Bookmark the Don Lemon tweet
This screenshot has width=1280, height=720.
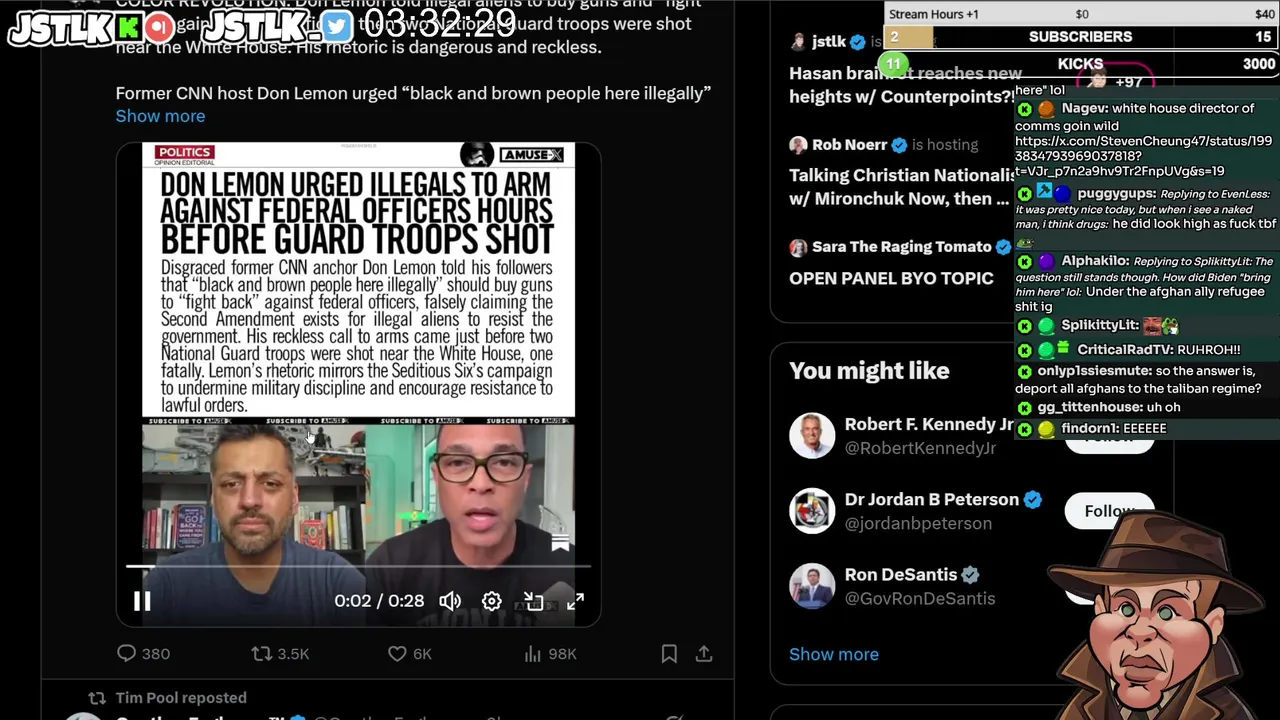(x=669, y=654)
